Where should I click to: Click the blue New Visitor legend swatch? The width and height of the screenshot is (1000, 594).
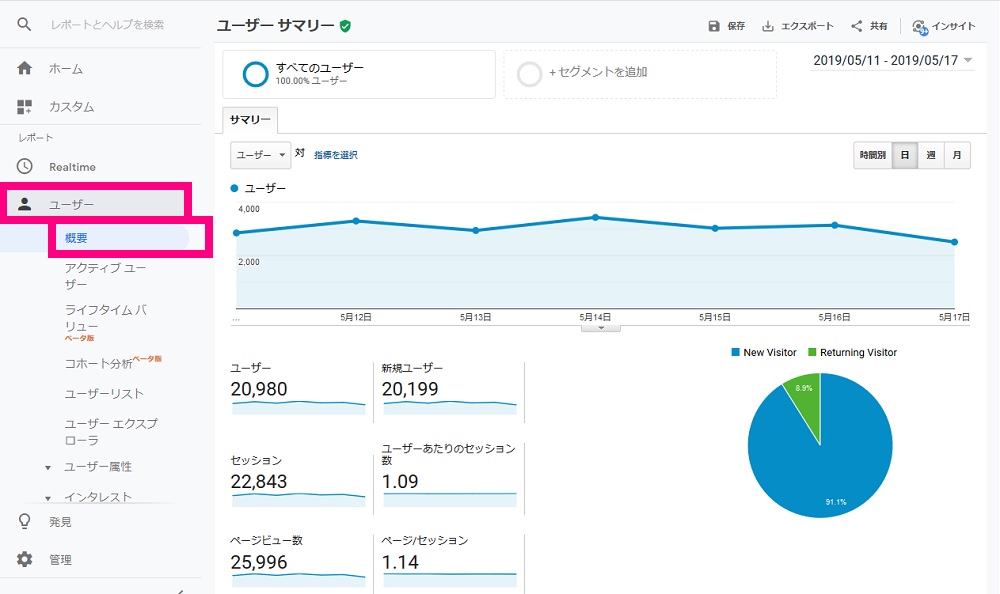coord(735,352)
